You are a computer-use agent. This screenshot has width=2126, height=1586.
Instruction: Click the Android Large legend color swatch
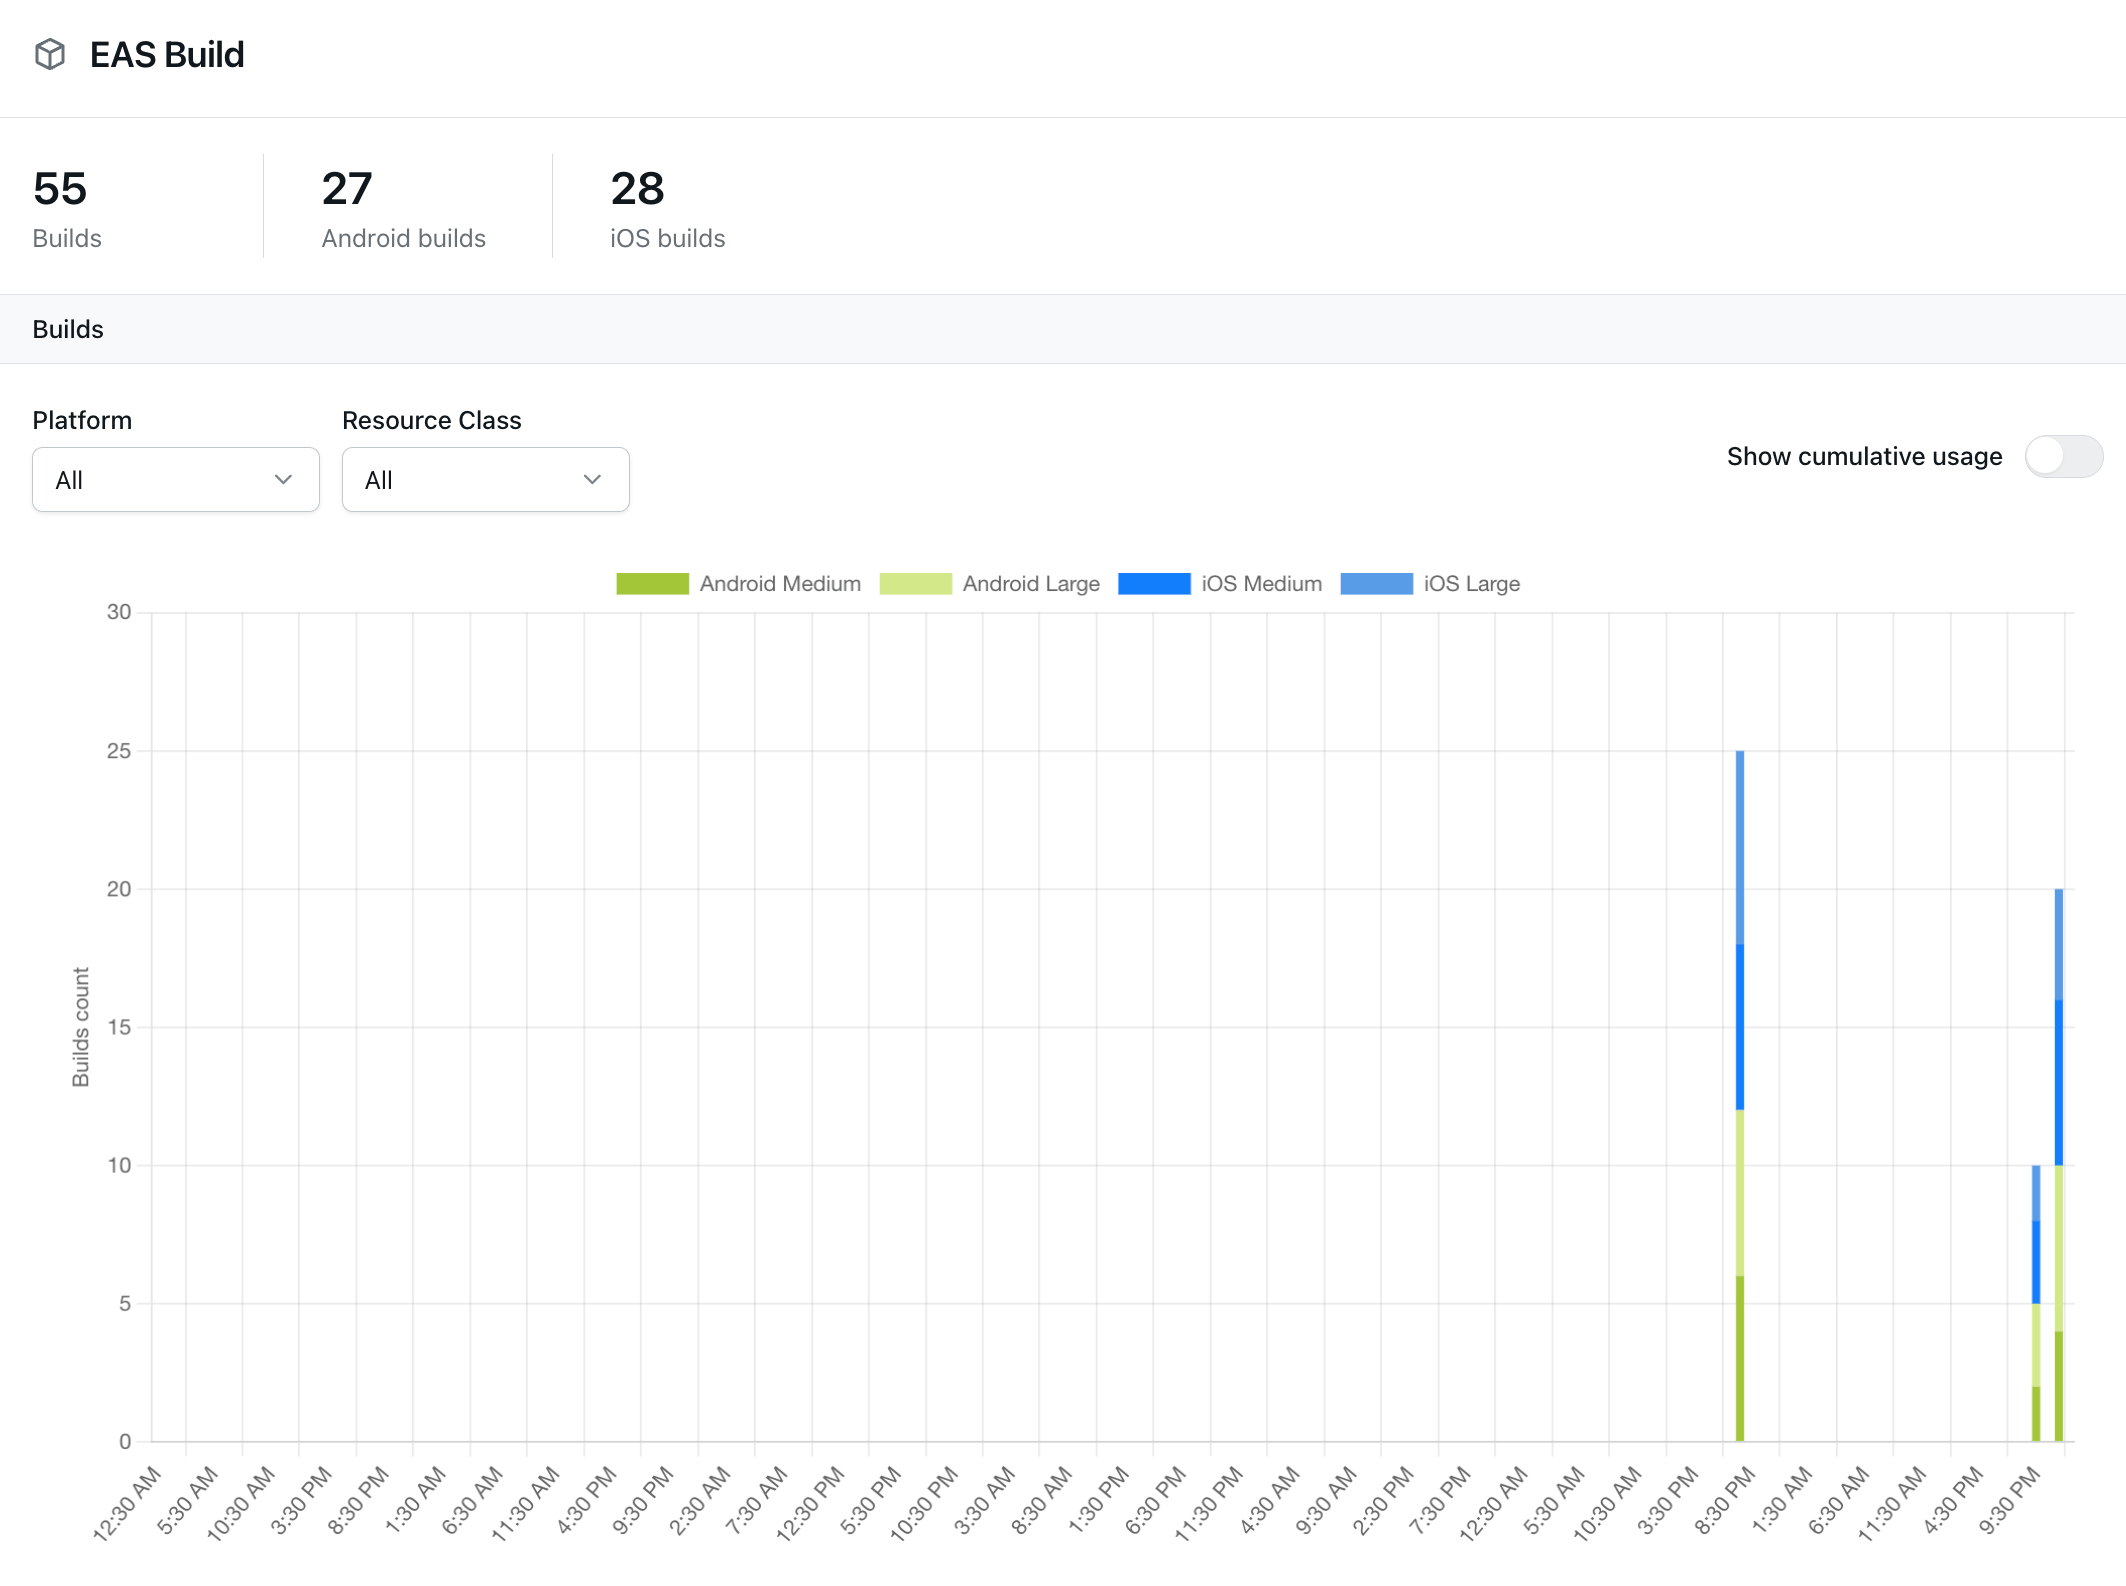point(915,583)
